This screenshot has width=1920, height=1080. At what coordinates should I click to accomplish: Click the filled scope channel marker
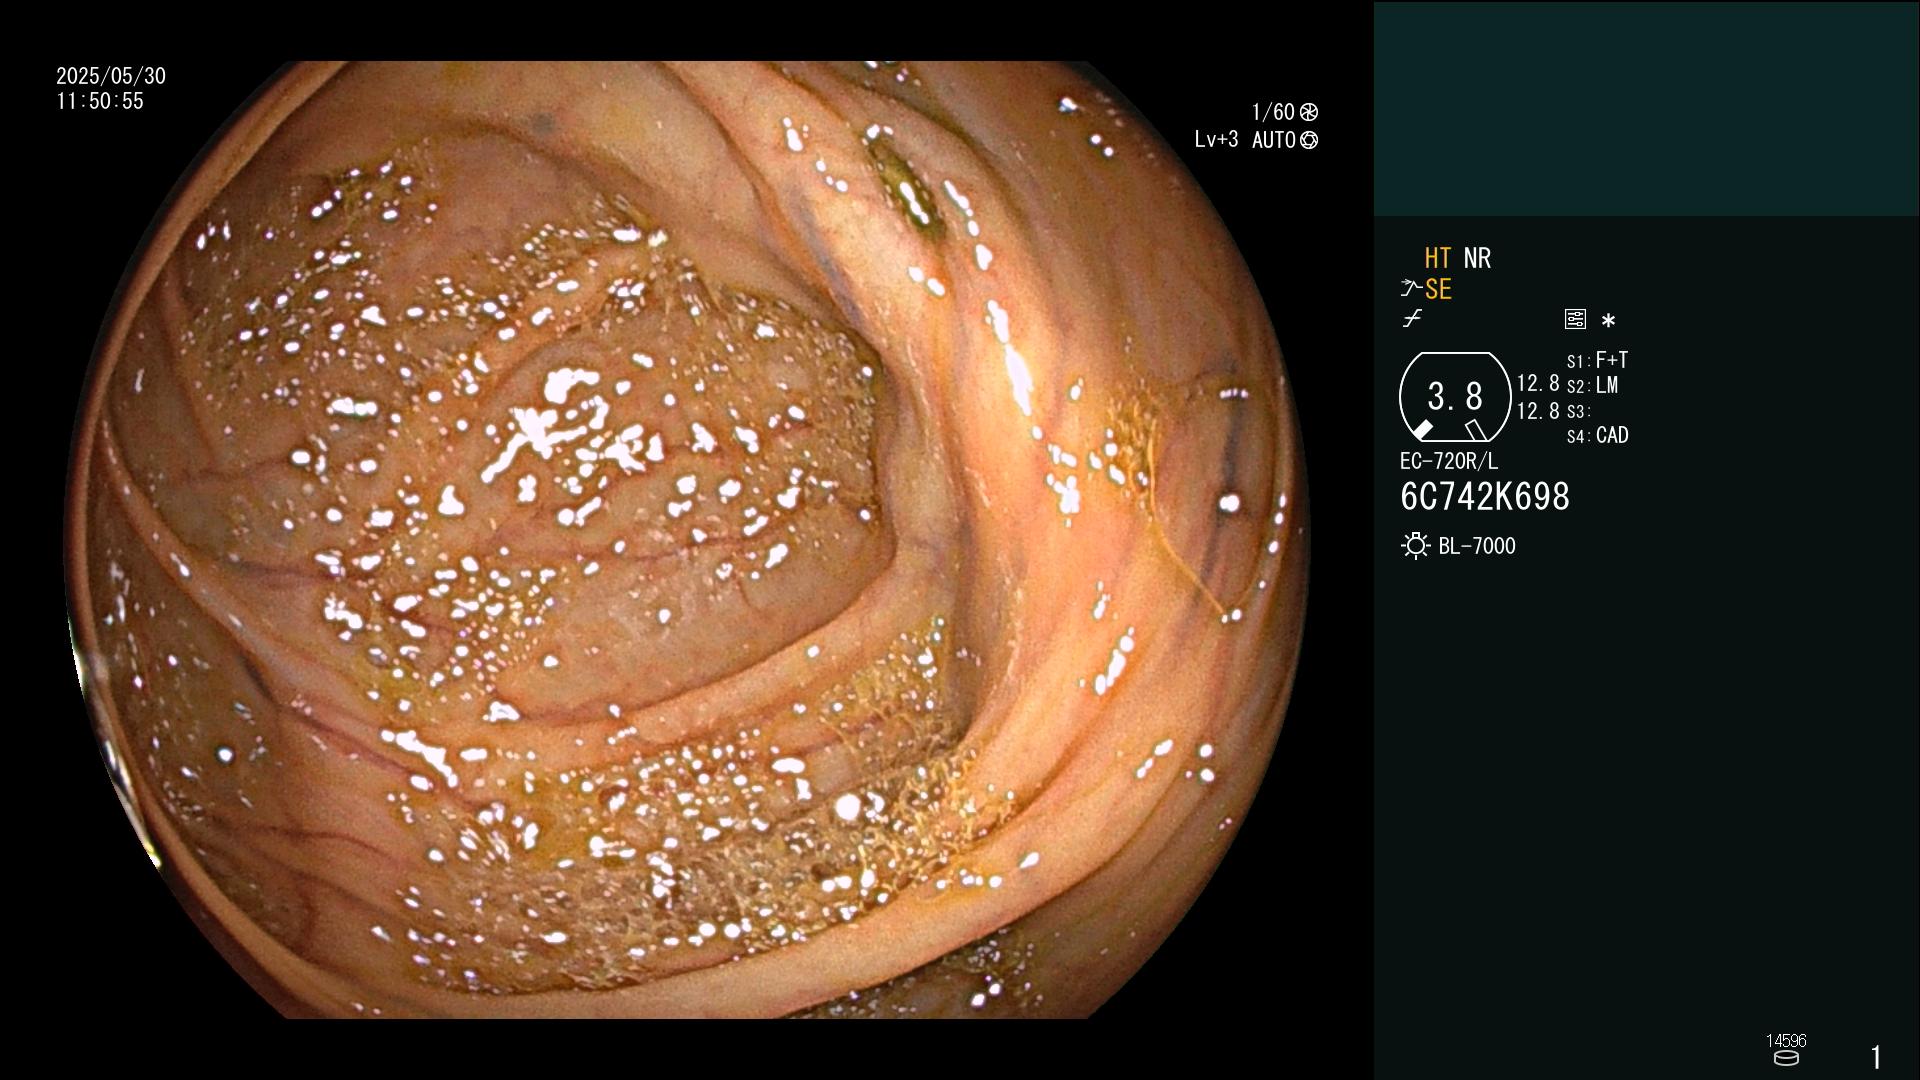click(x=1422, y=430)
